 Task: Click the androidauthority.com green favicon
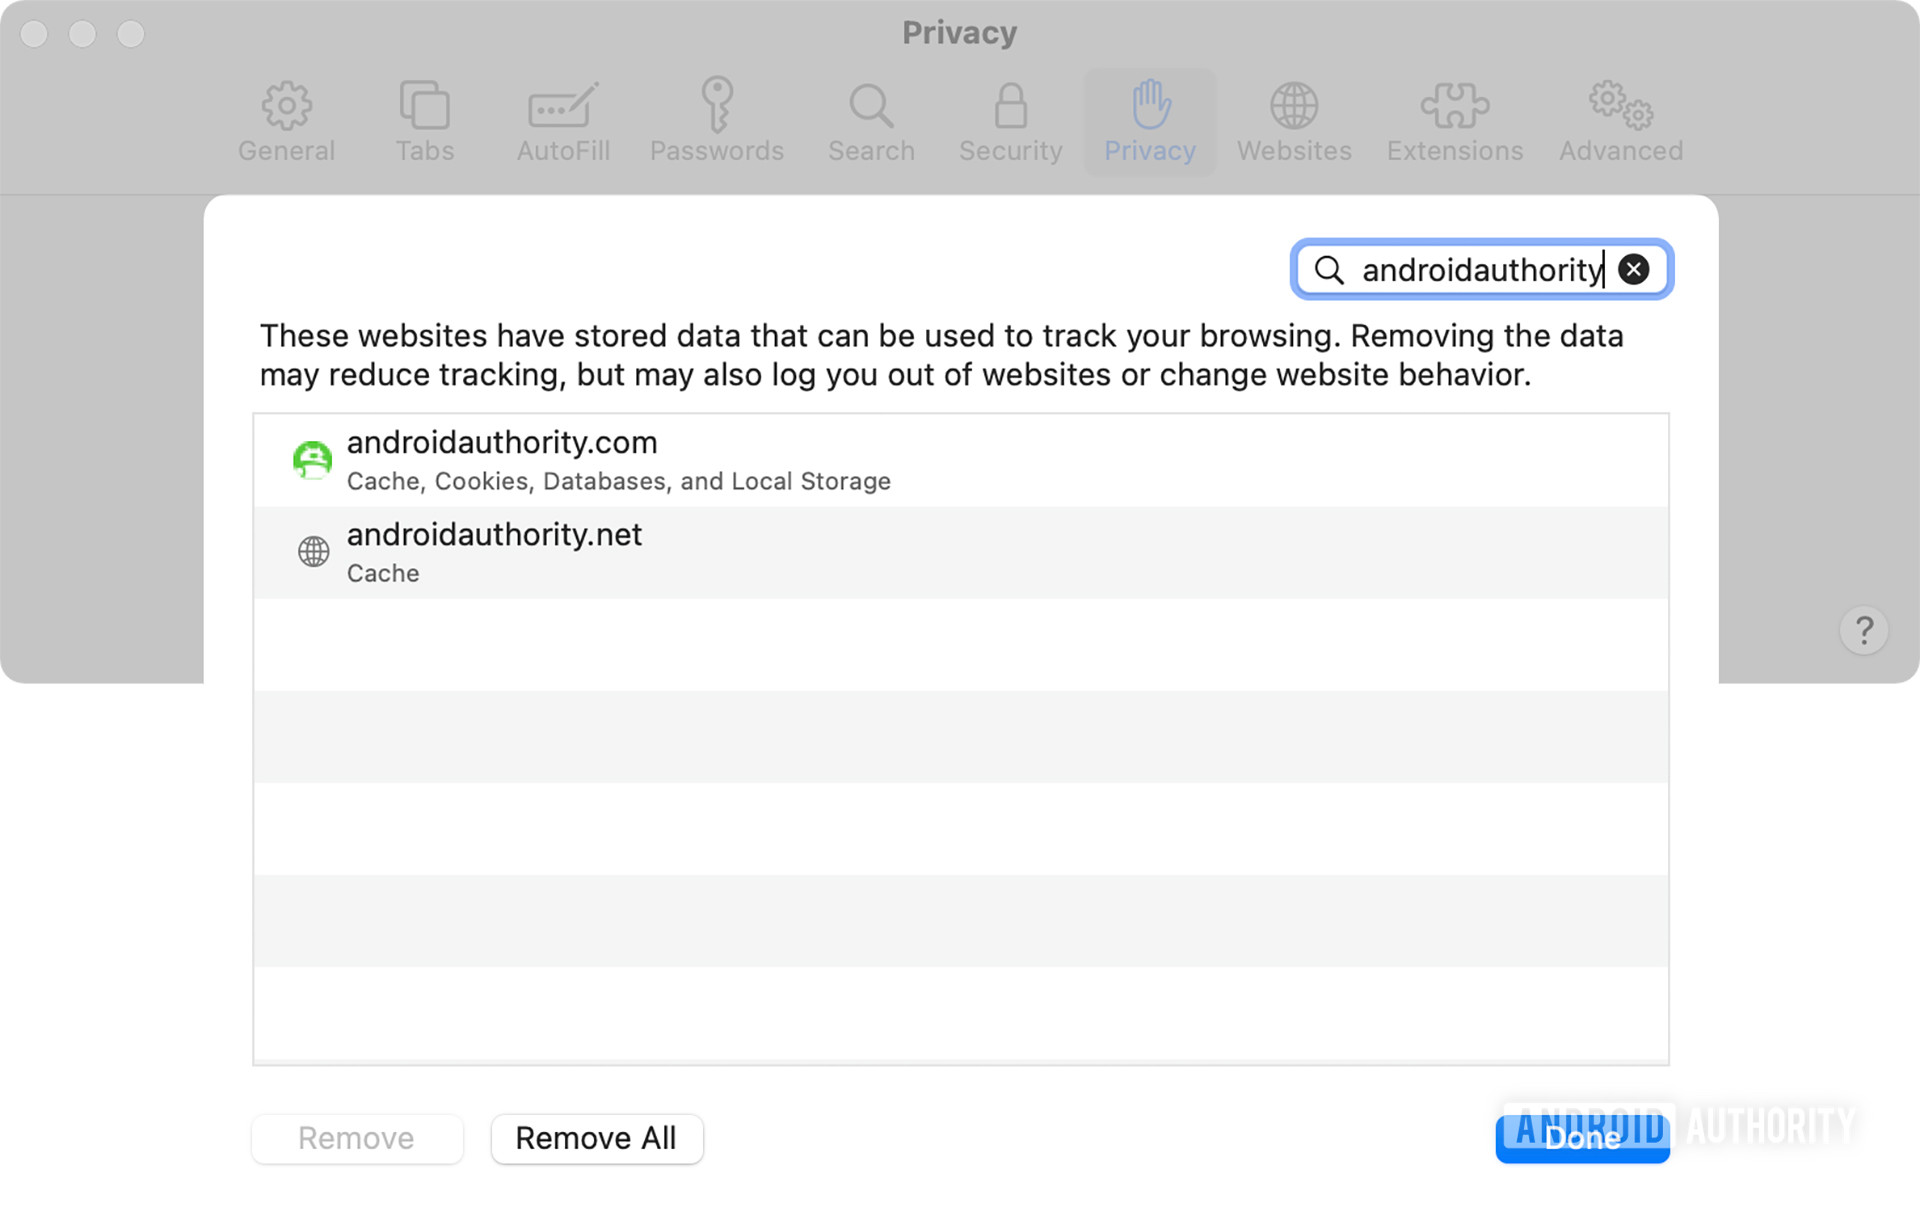click(x=312, y=460)
